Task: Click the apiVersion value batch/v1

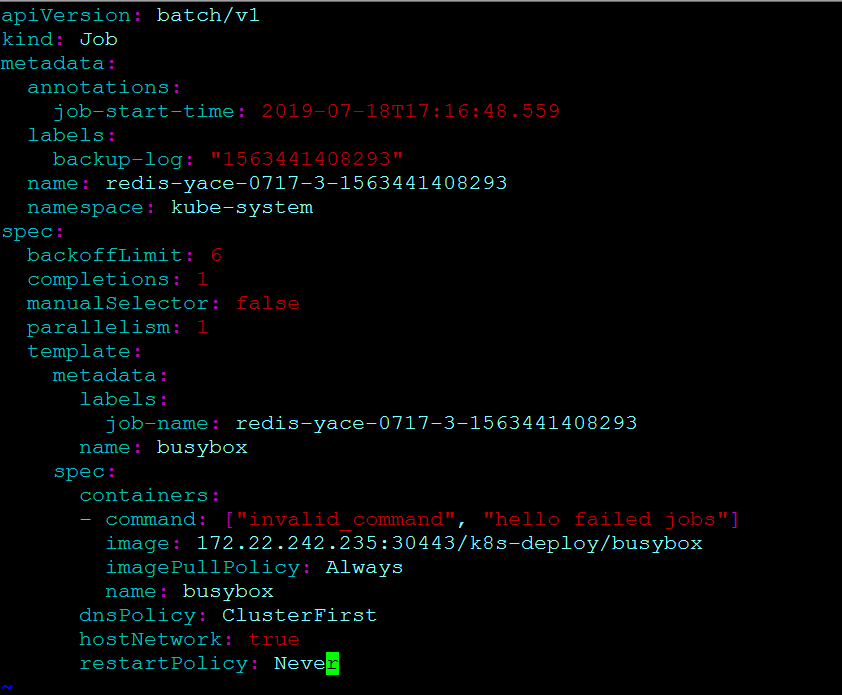Action: click(208, 15)
